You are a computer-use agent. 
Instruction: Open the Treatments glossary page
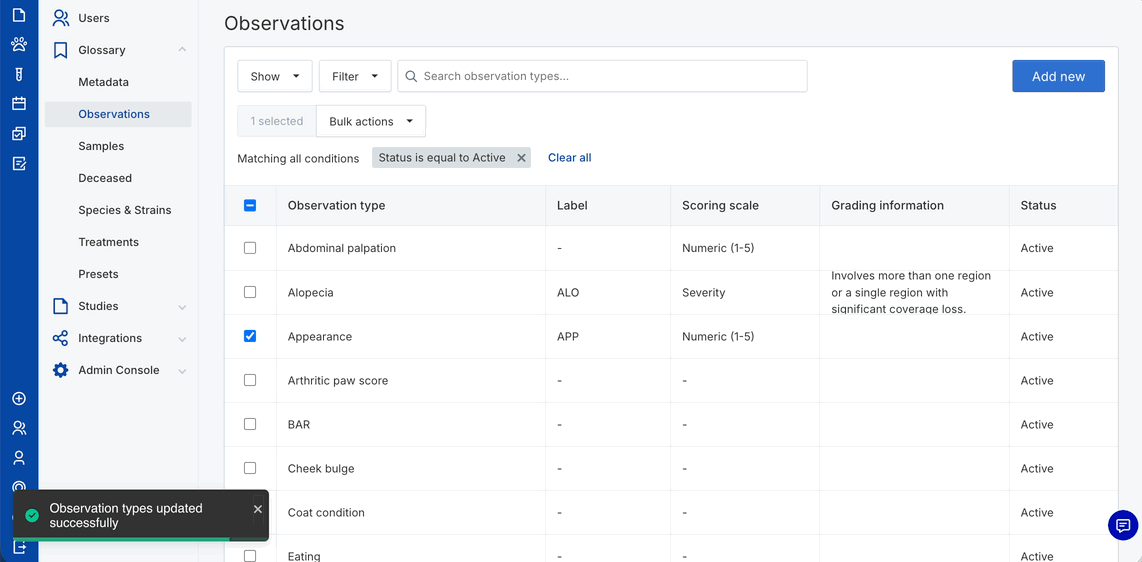point(109,242)
